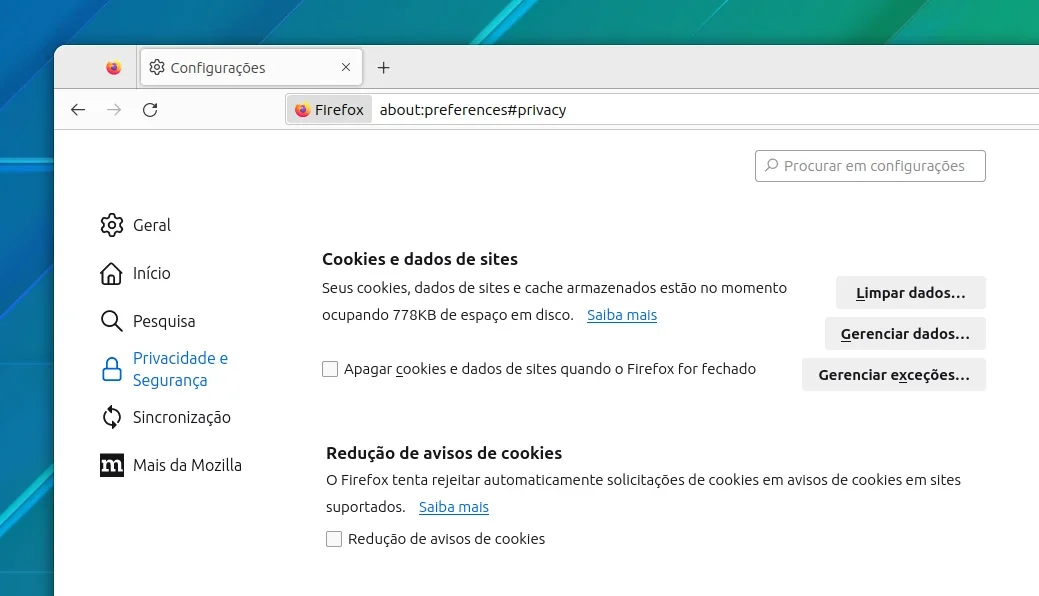
Task: Enable Redução de avisos de cookies checkbox
Action: click(334, 539)
